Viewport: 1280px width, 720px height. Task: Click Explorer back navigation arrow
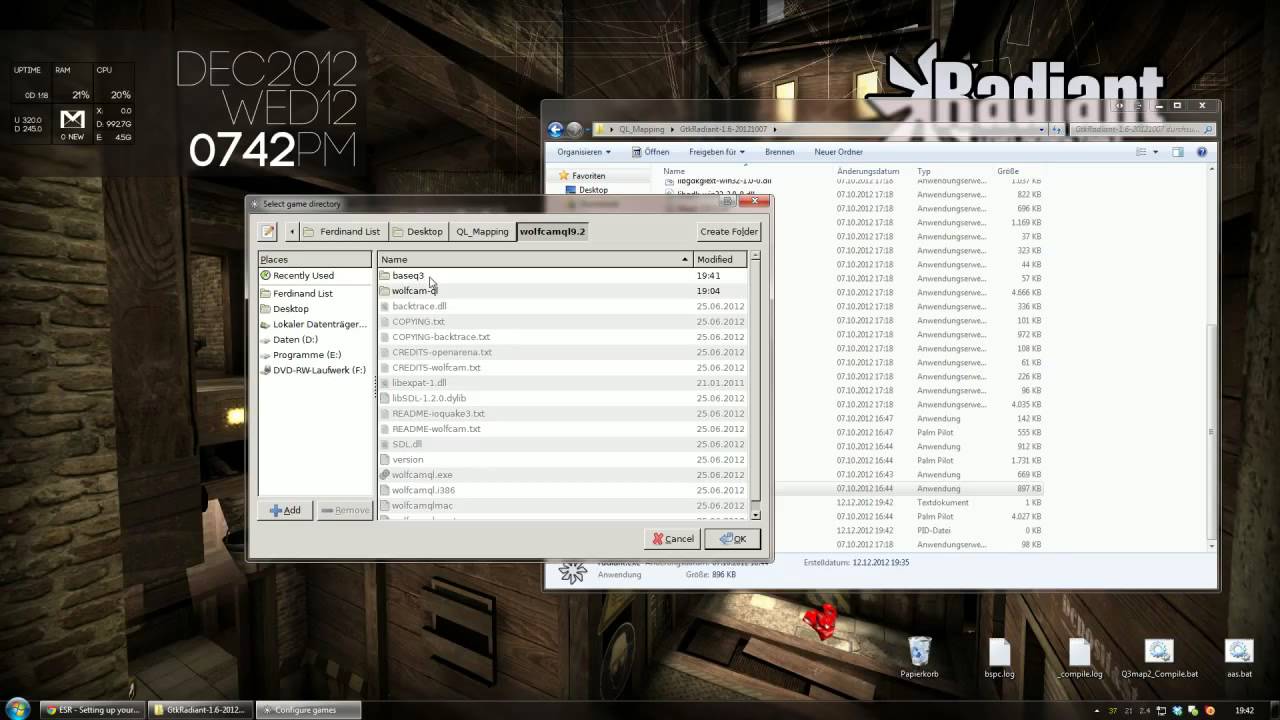(556, 129)
